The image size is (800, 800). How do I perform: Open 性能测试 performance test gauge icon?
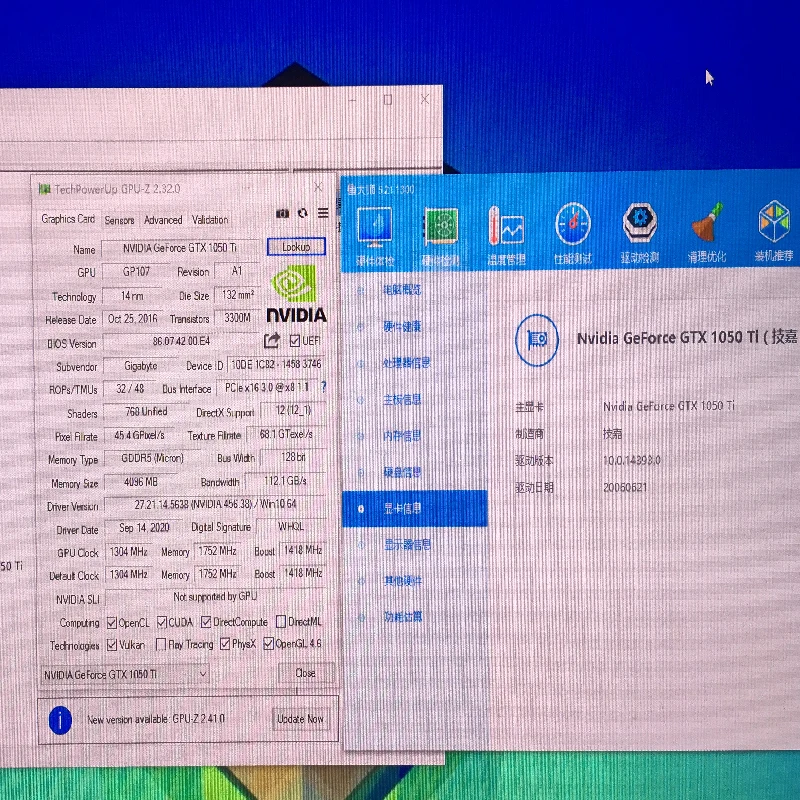click(x=572, y=234)
